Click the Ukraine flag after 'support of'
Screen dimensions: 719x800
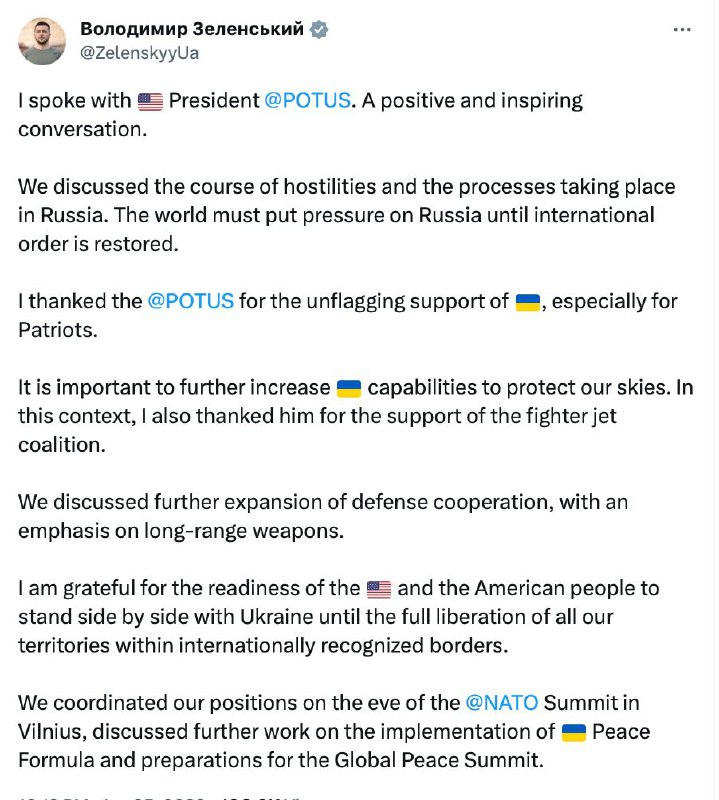coord(527,302)
